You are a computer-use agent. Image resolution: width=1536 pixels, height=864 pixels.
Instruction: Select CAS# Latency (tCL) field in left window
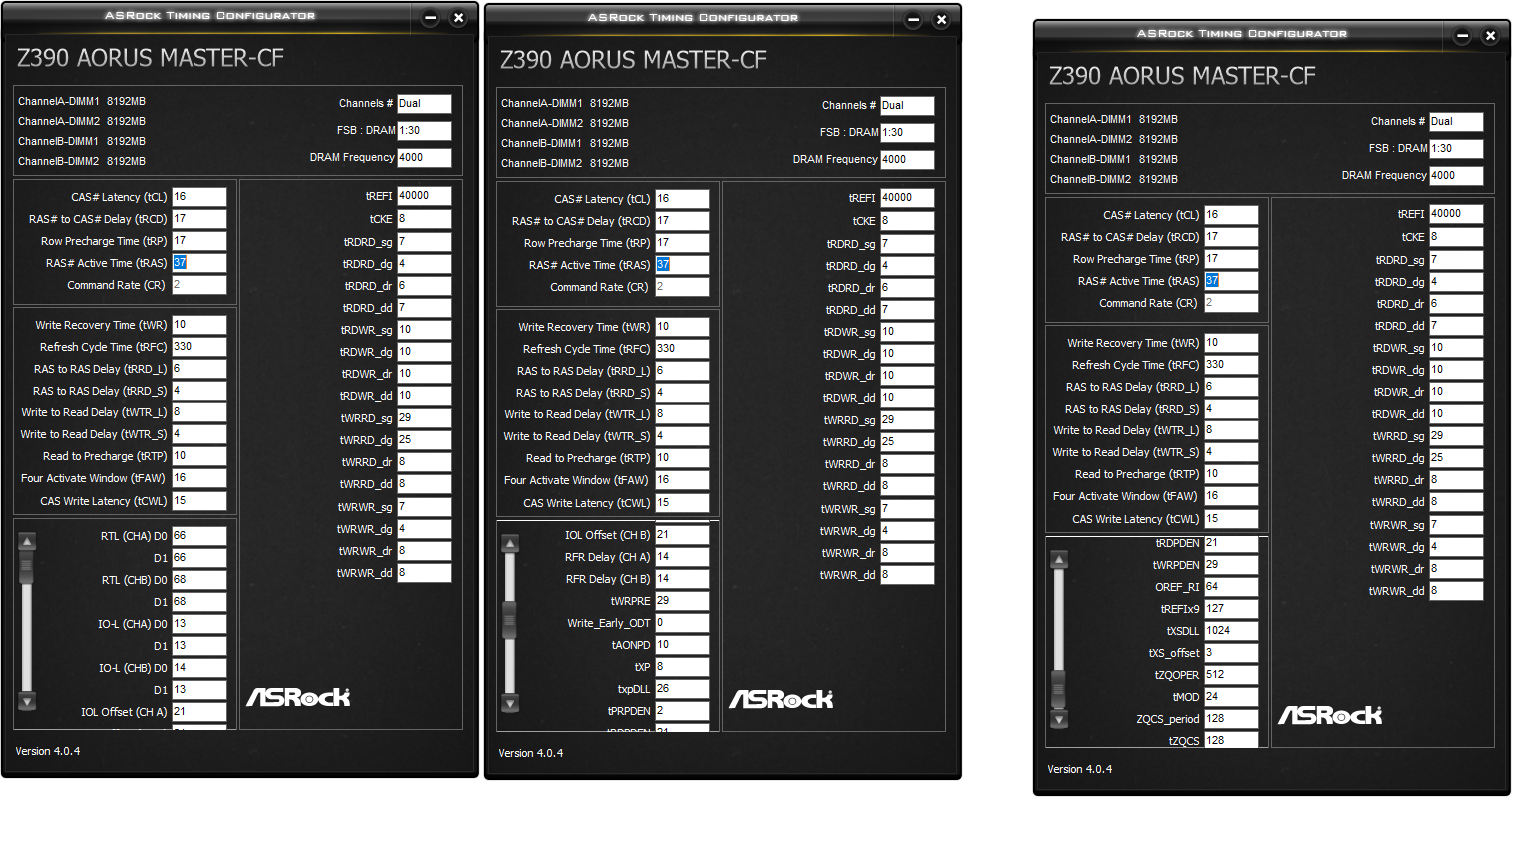pyautogui.click(x=199, y=197)
